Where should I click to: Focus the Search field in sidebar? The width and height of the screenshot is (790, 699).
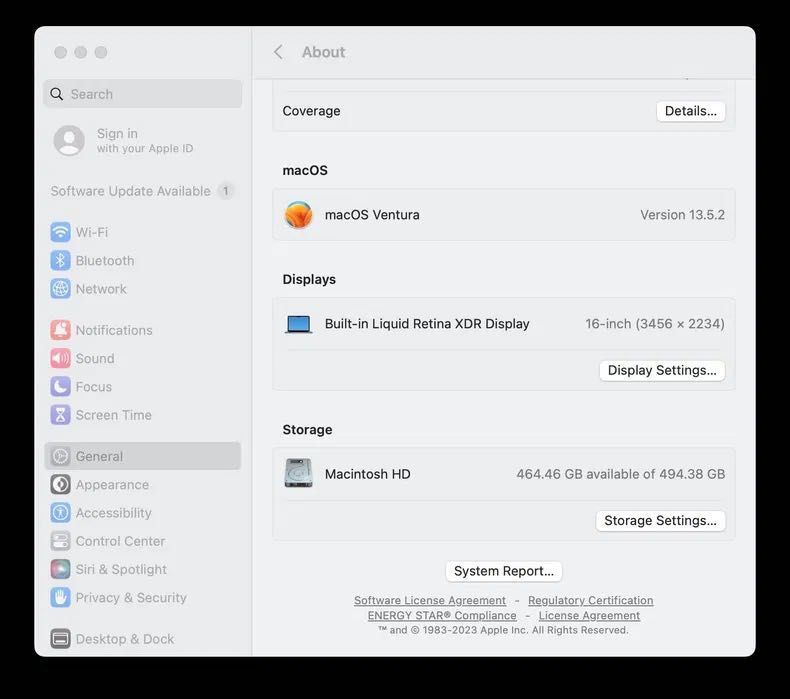tap(143, 94)
